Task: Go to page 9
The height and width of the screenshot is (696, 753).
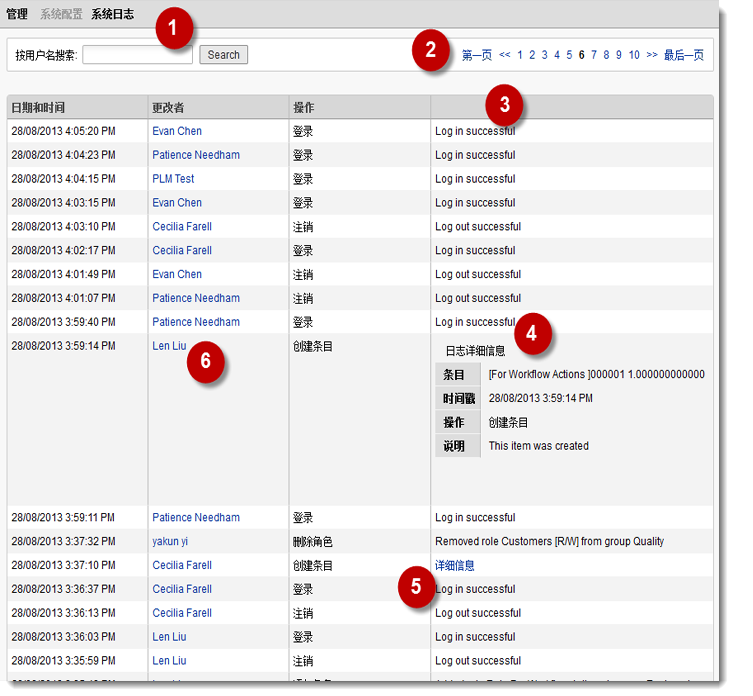Action: pyautogui.click(x=619, y=55)
